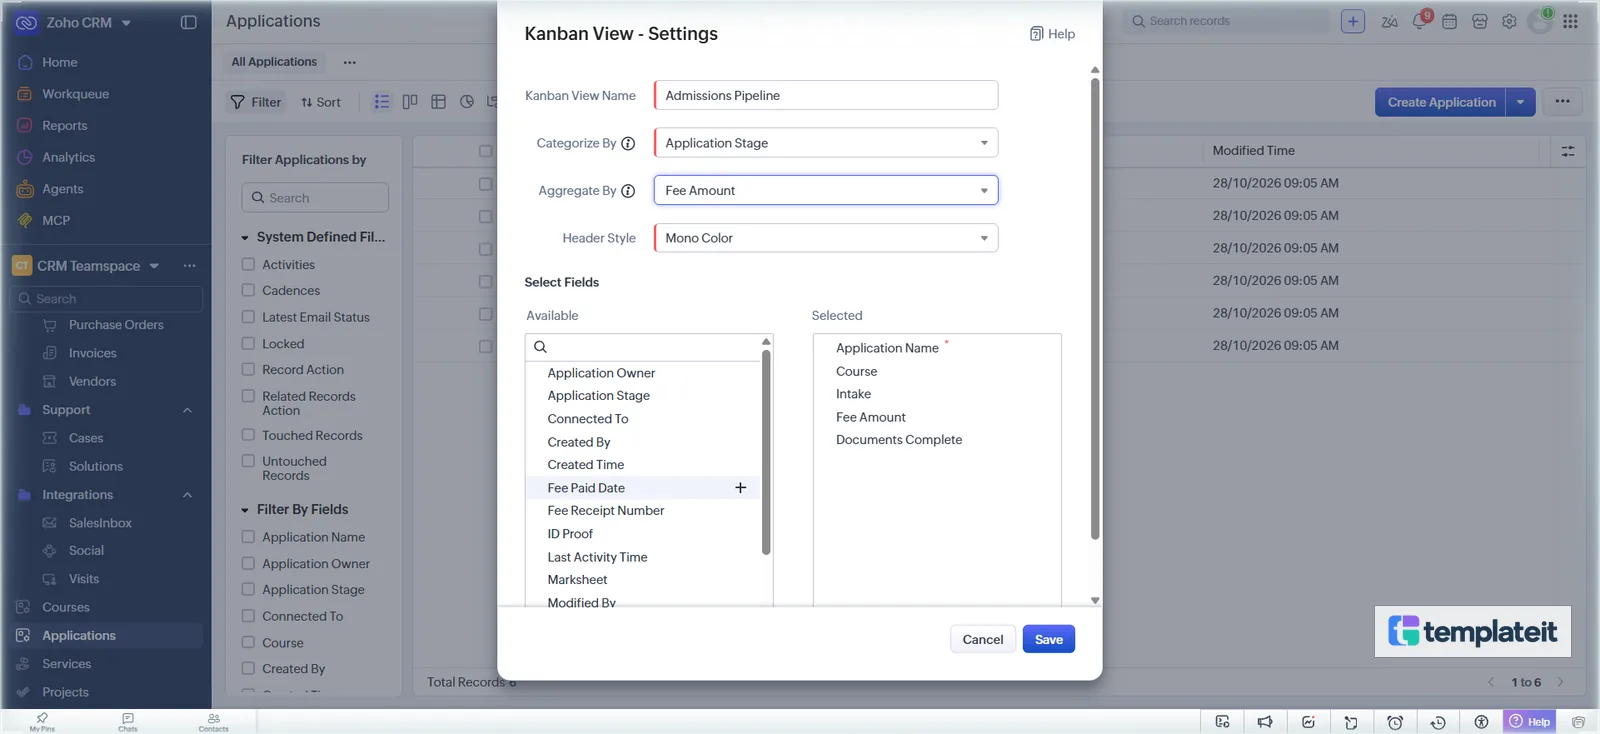Click the Kanban View Name field
The width and height of the screenshot is (1600, 734).
826,95
